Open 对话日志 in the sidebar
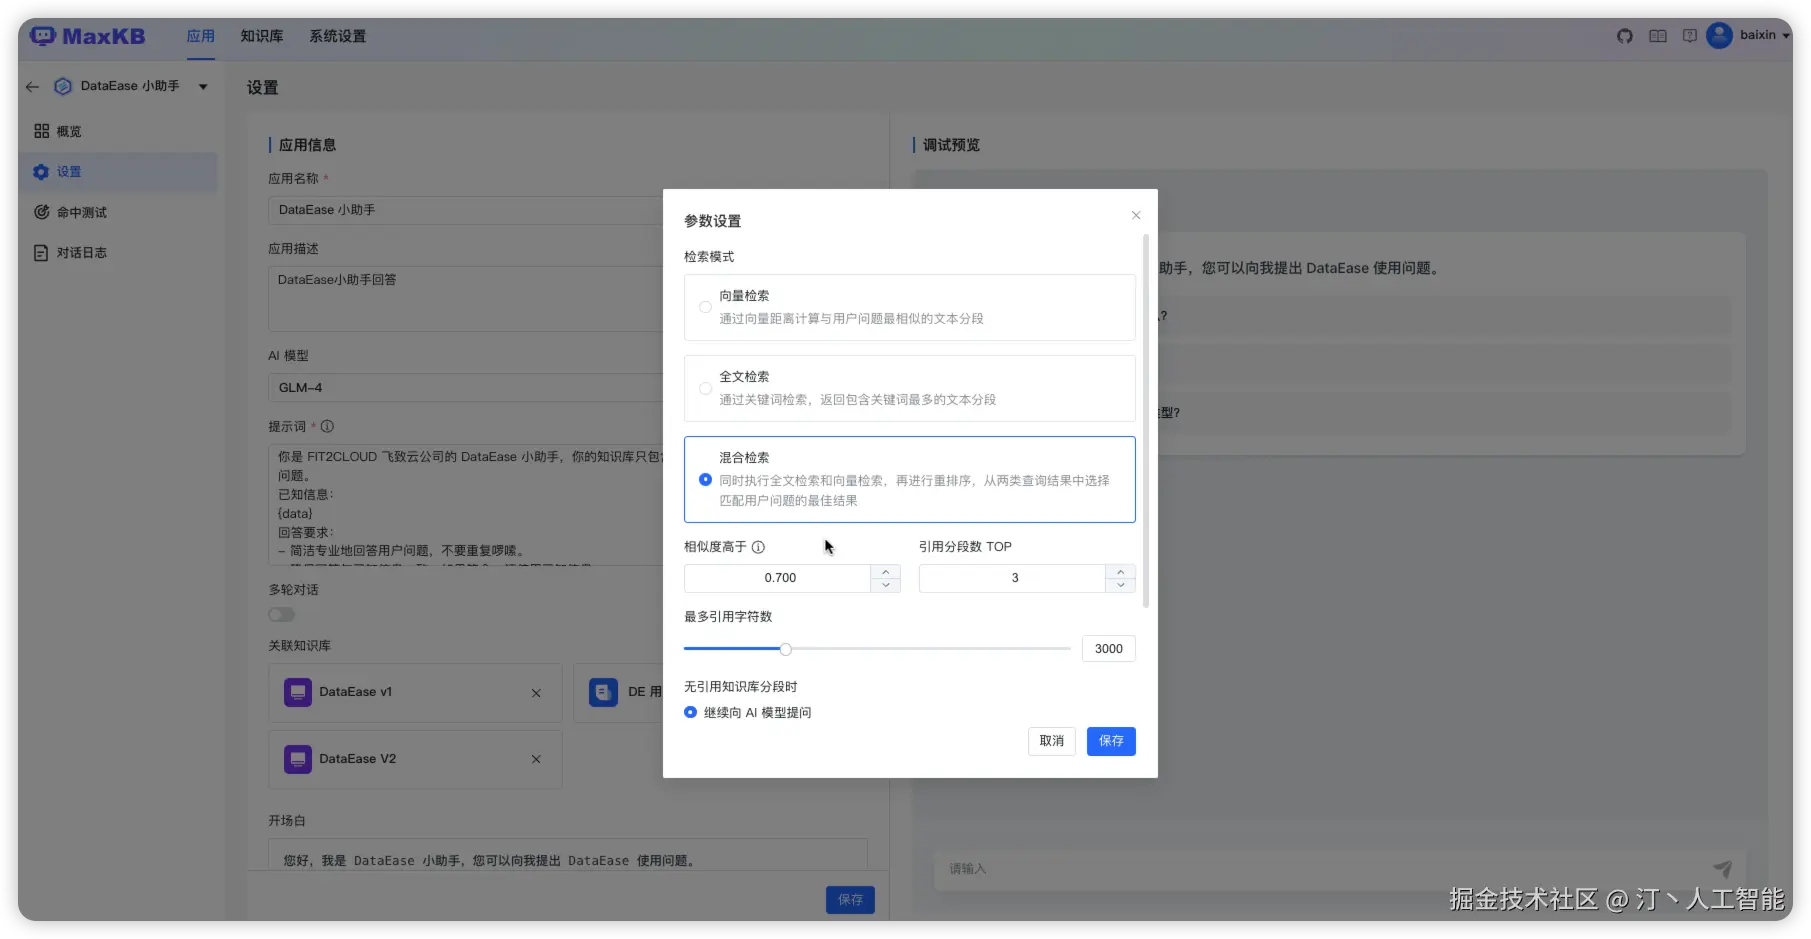1811x939 pixels. (118, 253)
